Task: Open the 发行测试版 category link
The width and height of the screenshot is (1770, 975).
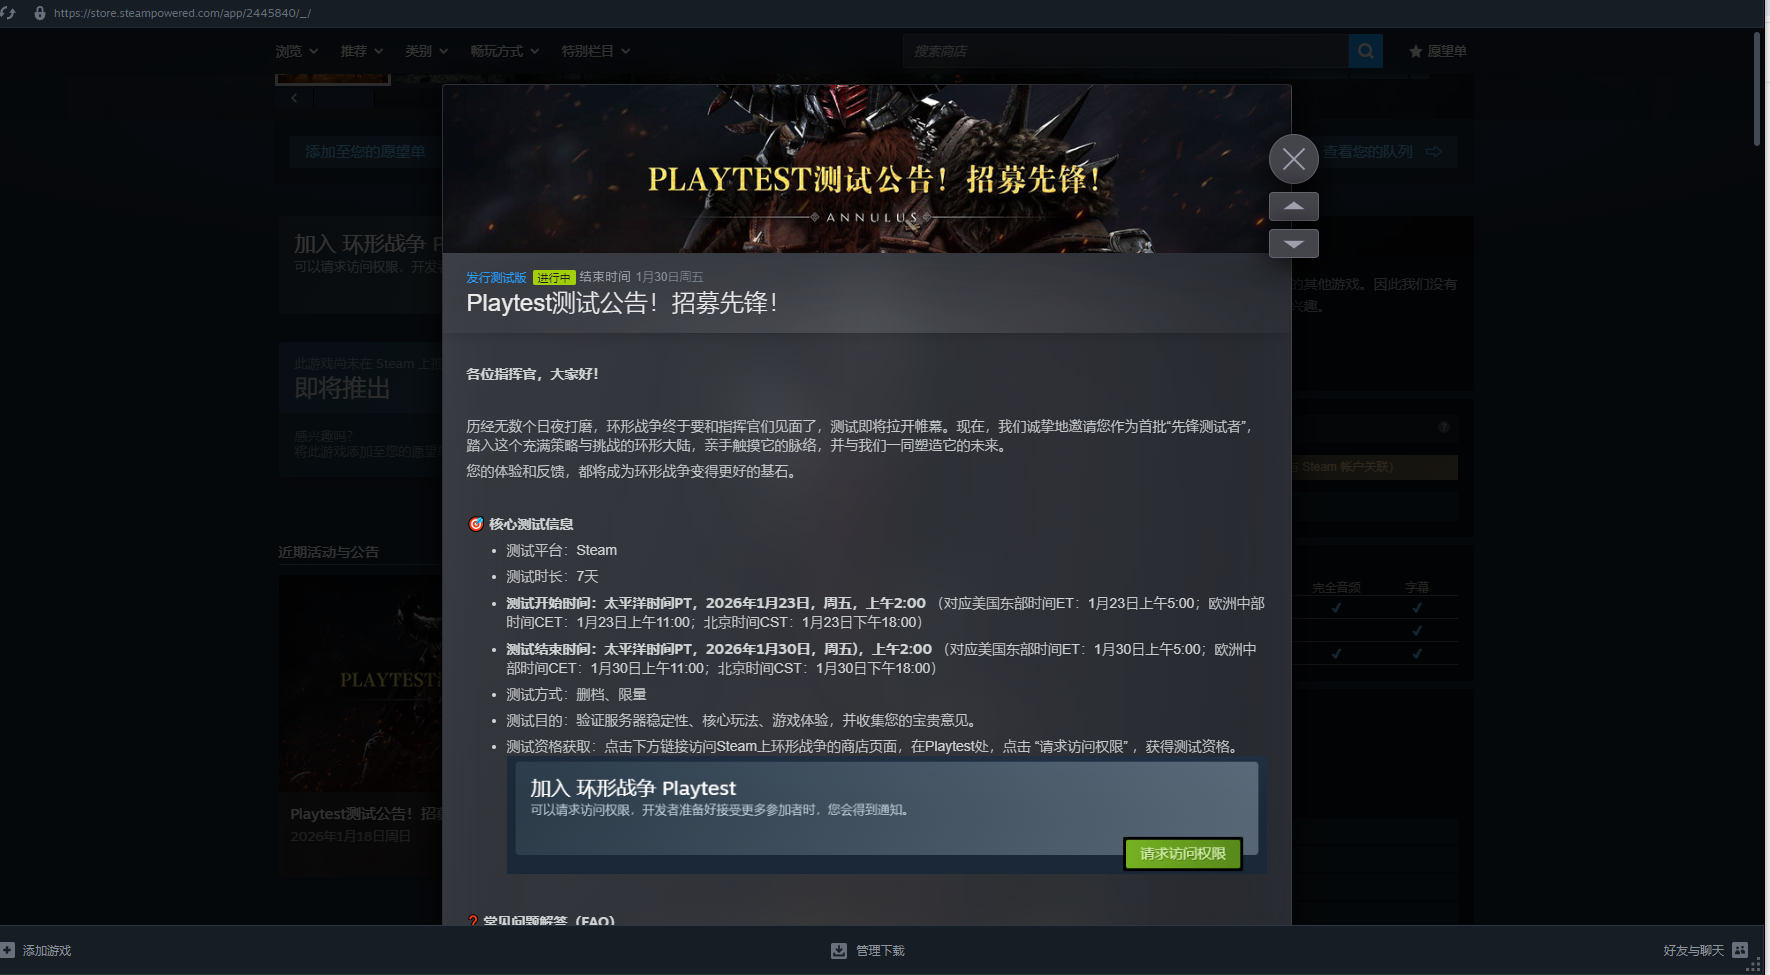Action: tap(496, 278)
